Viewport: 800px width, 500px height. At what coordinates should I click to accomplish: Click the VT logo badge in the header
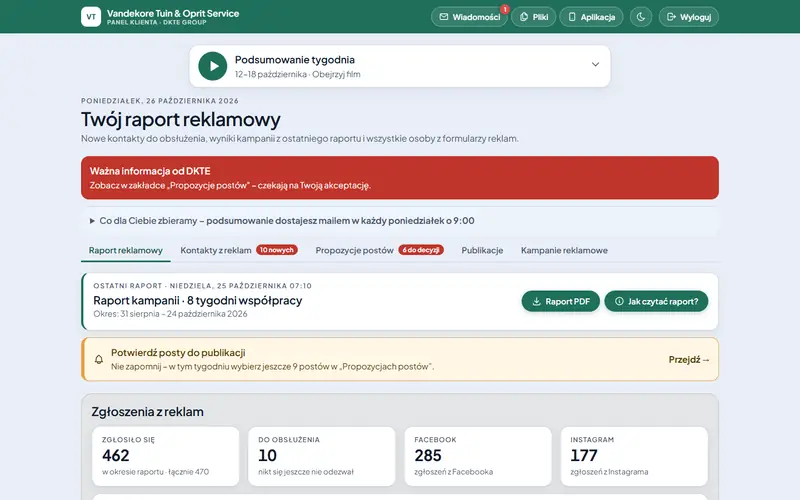pos(91,17)
